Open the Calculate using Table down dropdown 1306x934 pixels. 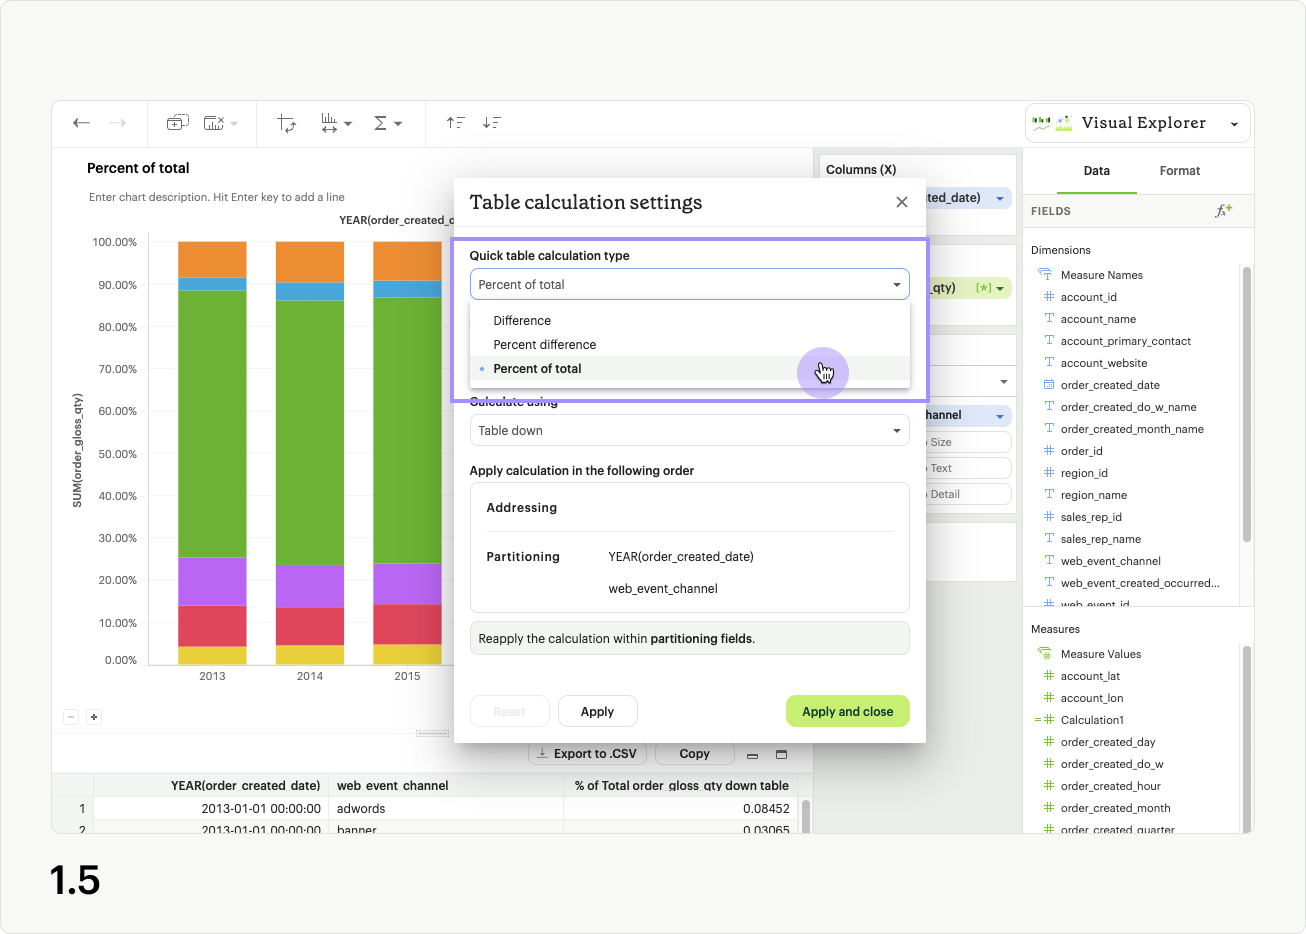[x=689, y=431]
